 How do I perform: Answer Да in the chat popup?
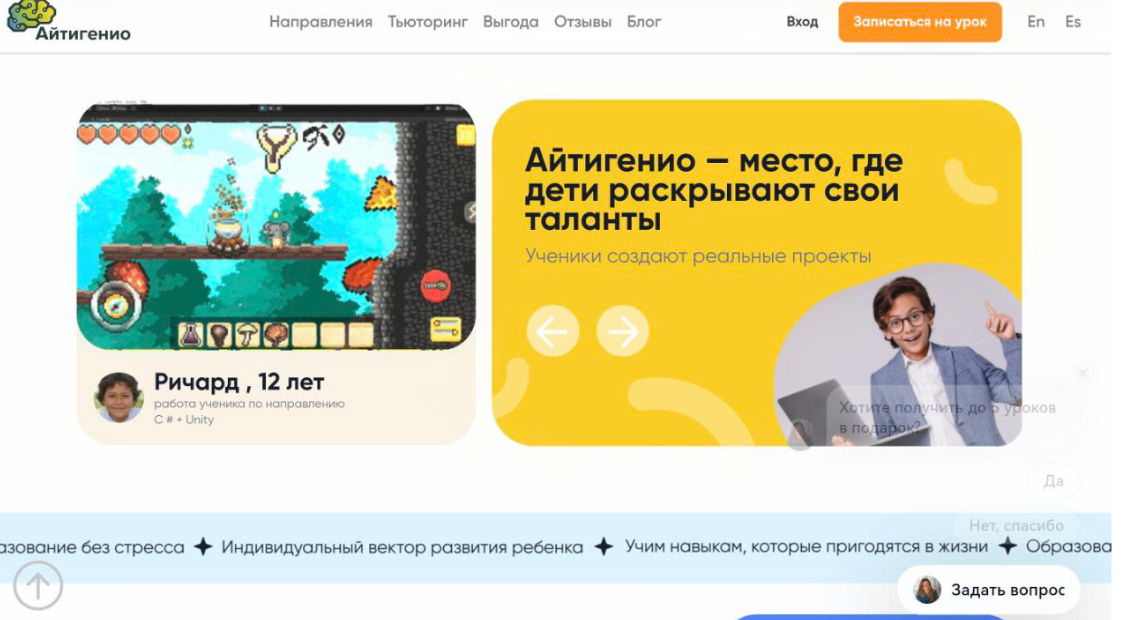1053,481
